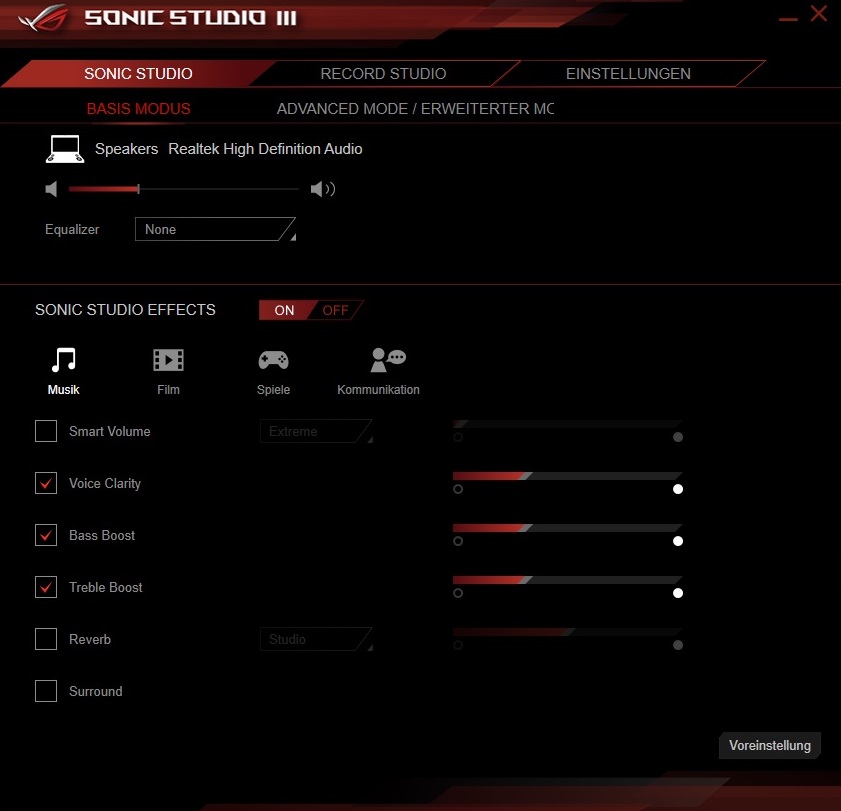Click Voice Clarity maximum dot
The height and width of the screenshot is (811, 841).
678,489
